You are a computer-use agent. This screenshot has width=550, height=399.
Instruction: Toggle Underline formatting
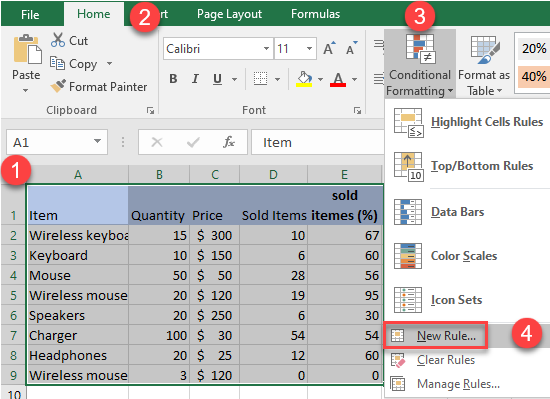click(217, 79)
